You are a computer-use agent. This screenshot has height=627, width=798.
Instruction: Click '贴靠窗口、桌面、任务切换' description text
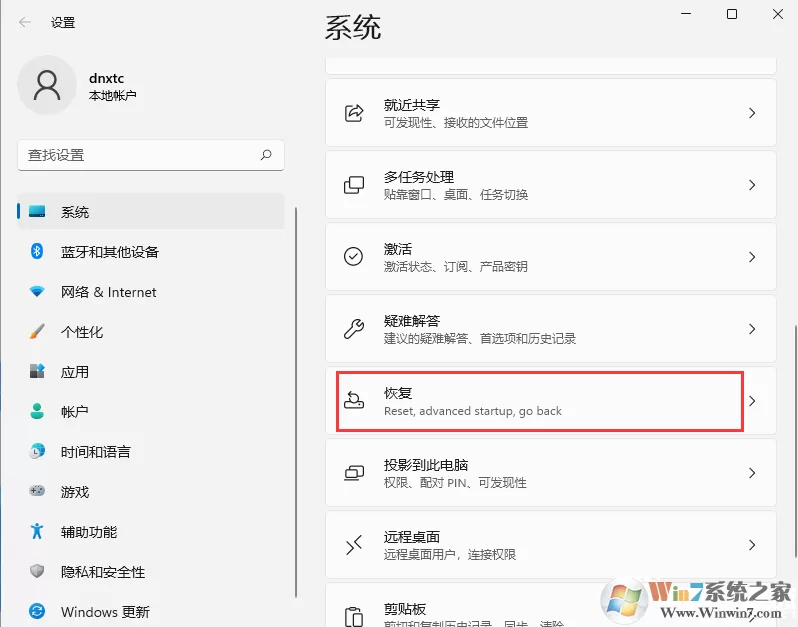(x=456, y=194)
